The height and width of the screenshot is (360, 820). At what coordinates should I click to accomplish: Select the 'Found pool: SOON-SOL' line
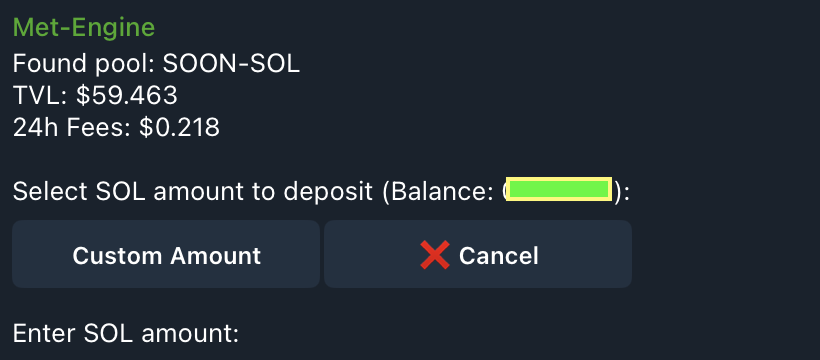pos(156,64)
